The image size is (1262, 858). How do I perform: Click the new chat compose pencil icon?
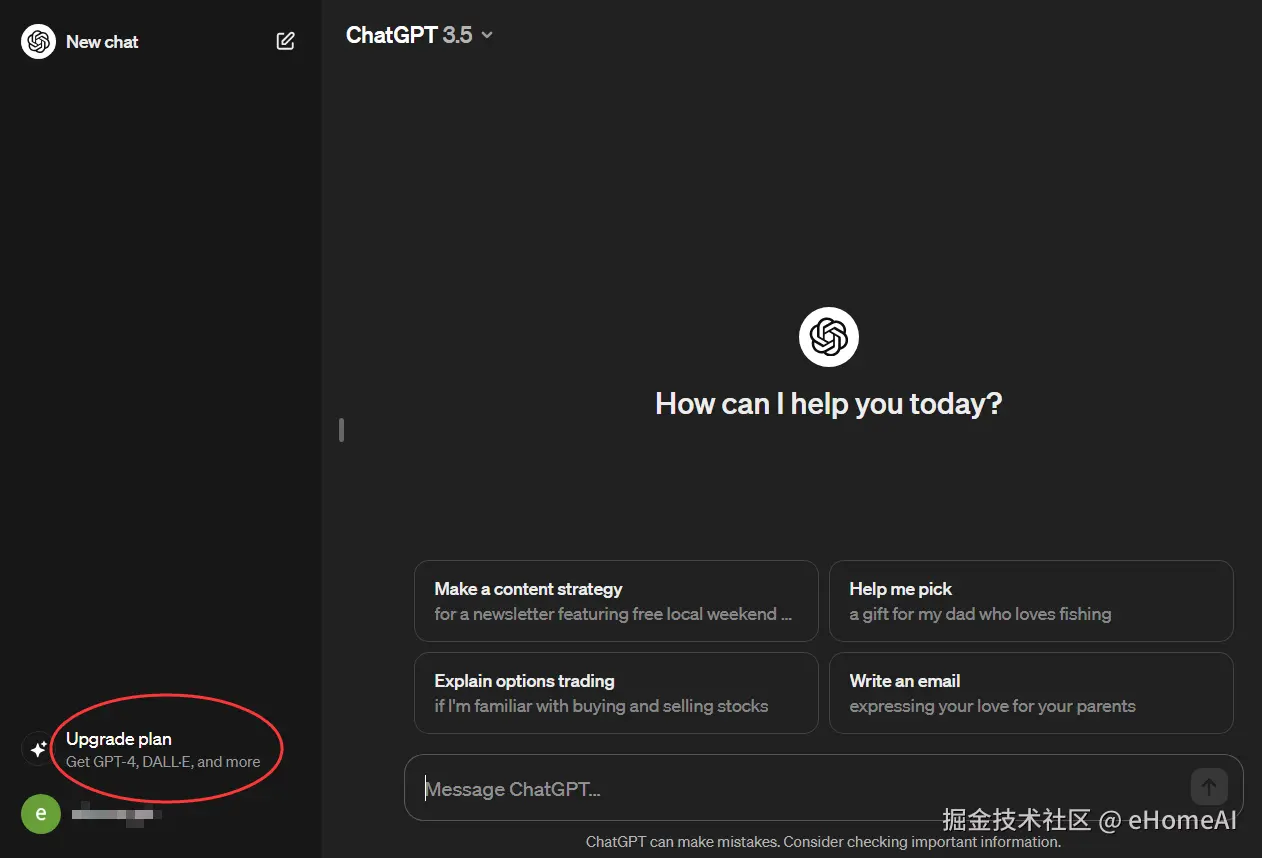pos(286,41)
